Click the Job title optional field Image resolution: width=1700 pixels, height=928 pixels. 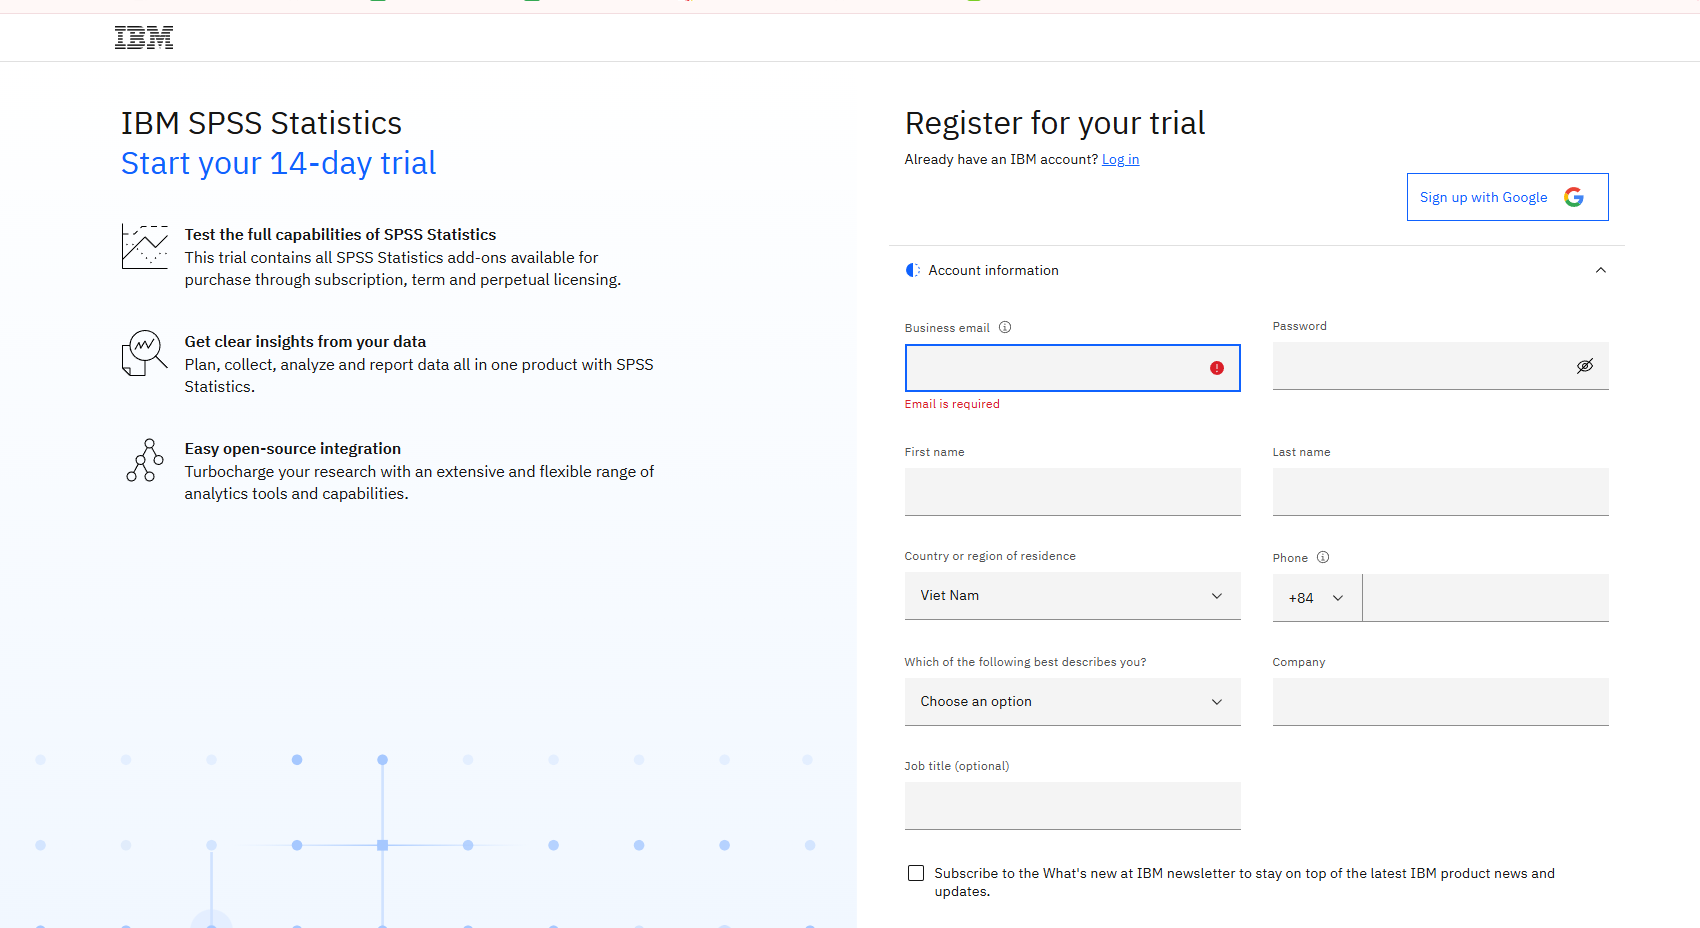point(1072,806)
